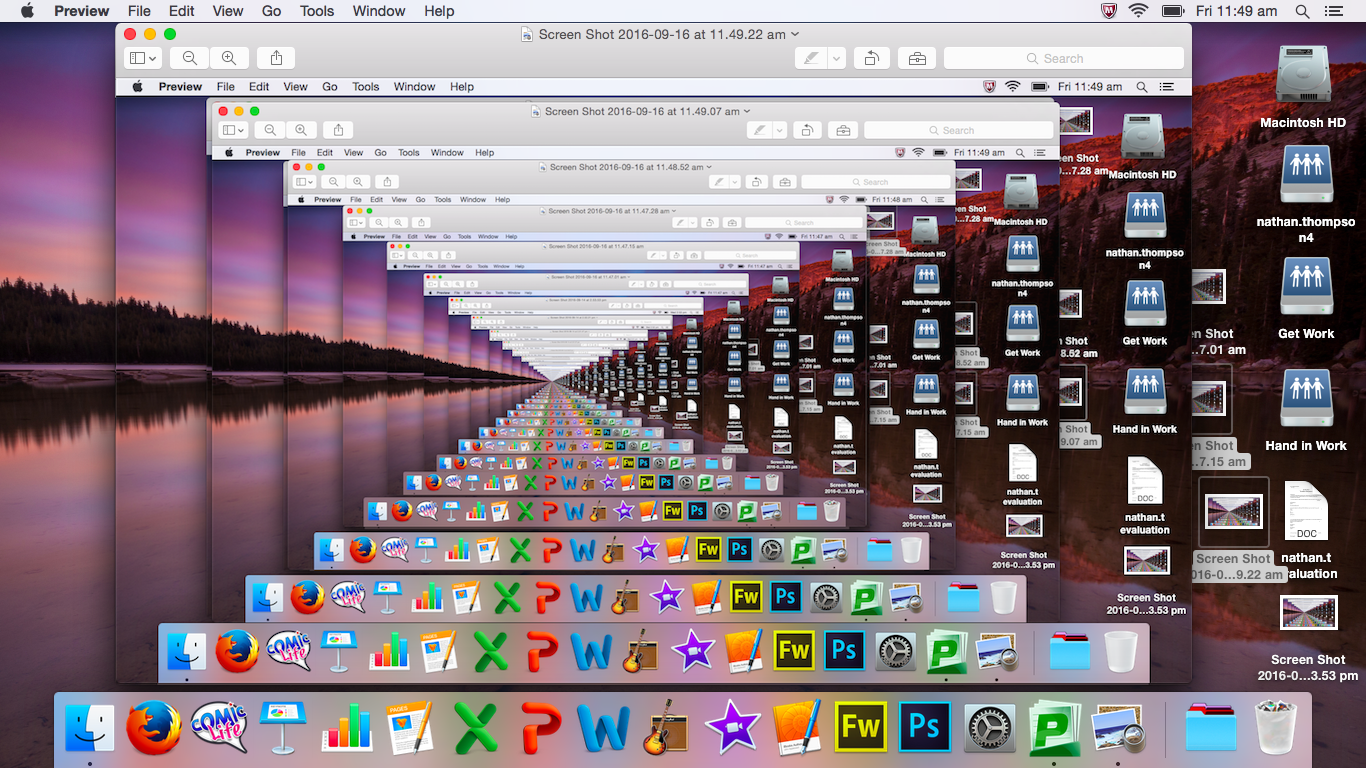This screenshot has width=1366, height=768.
Task: Open the Help menu in the system menu bar
Action: pyautogui.click(x=439, y=11)
